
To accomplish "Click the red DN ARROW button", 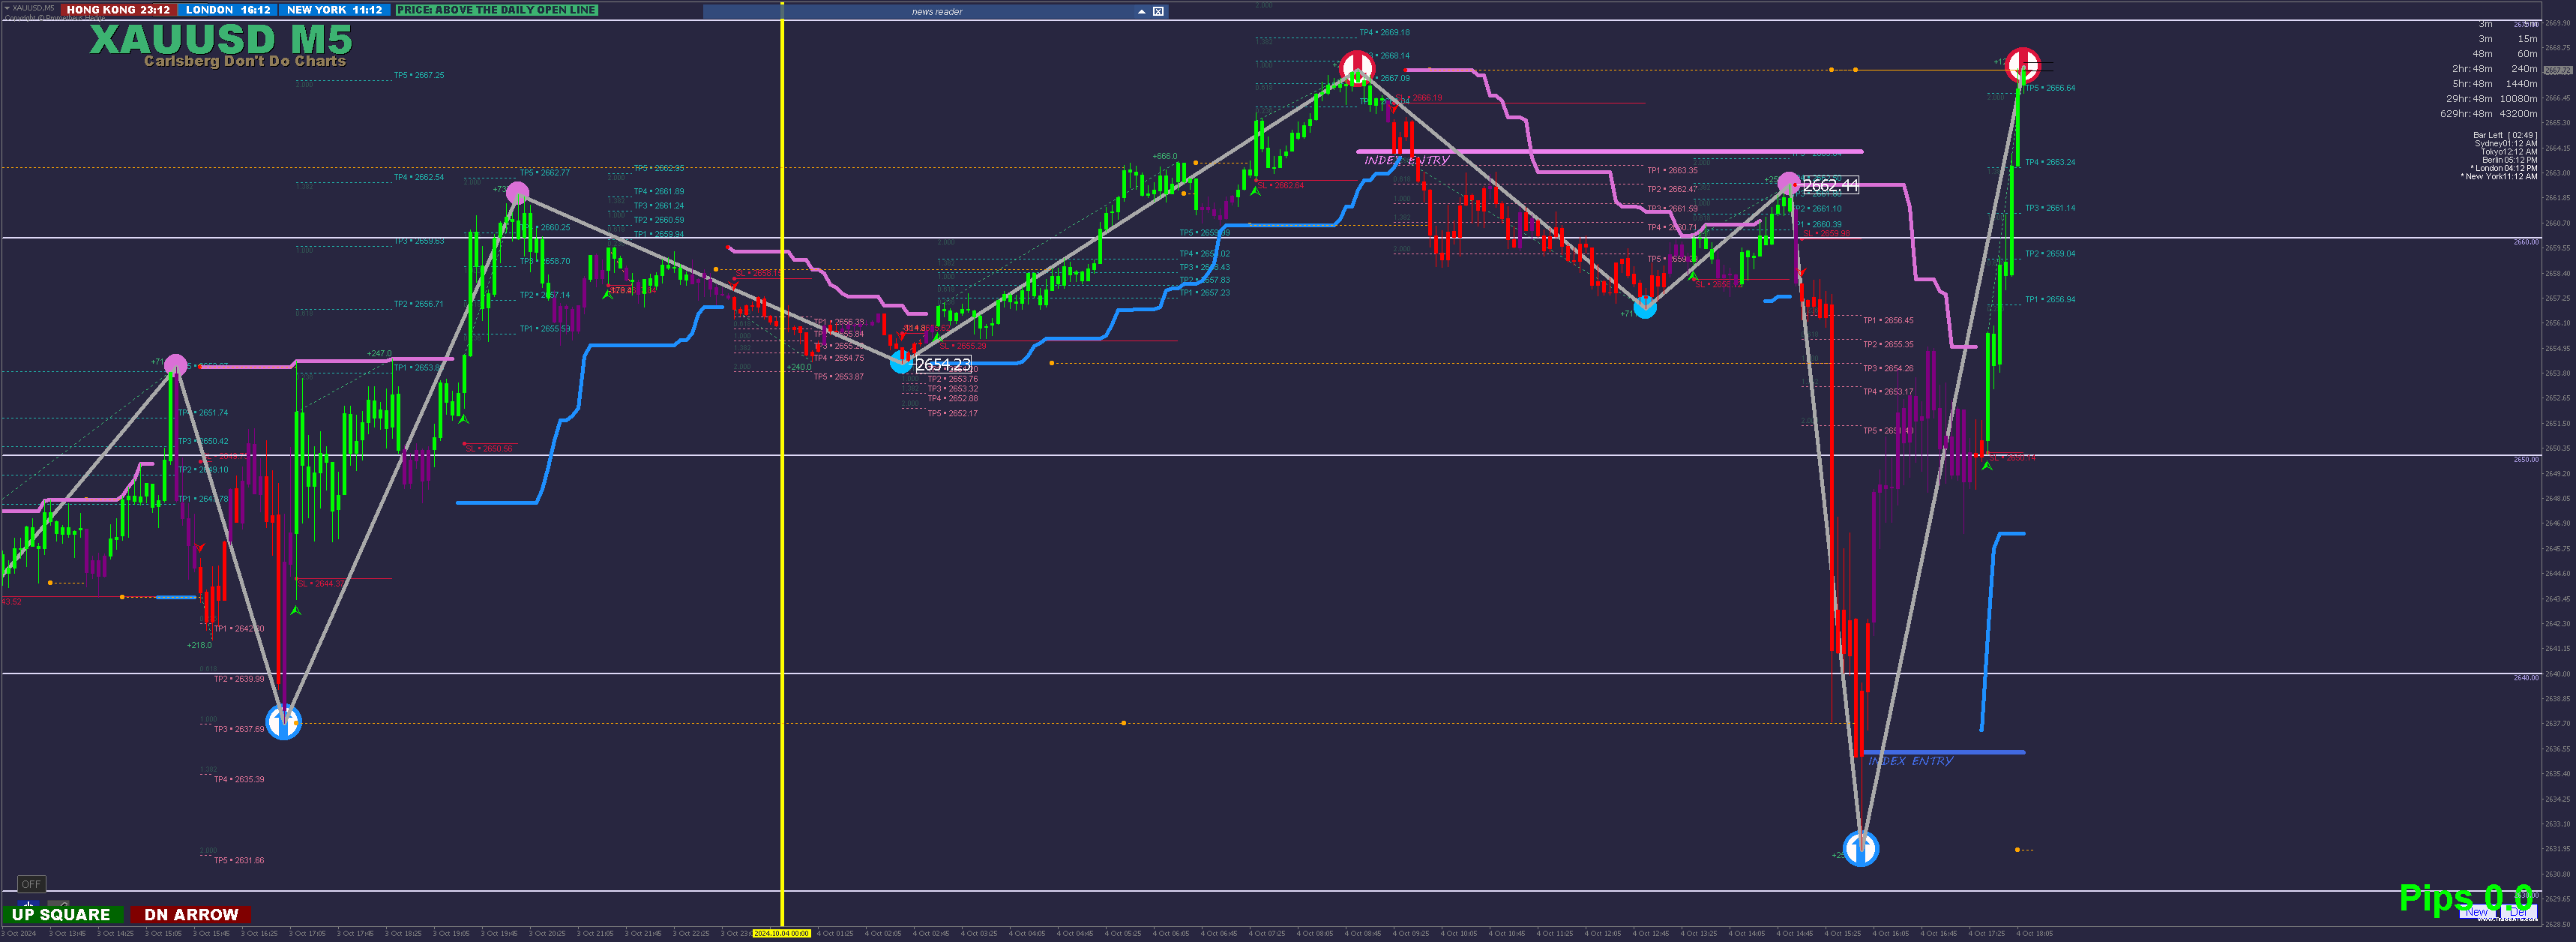I will (x=191, y=914).
